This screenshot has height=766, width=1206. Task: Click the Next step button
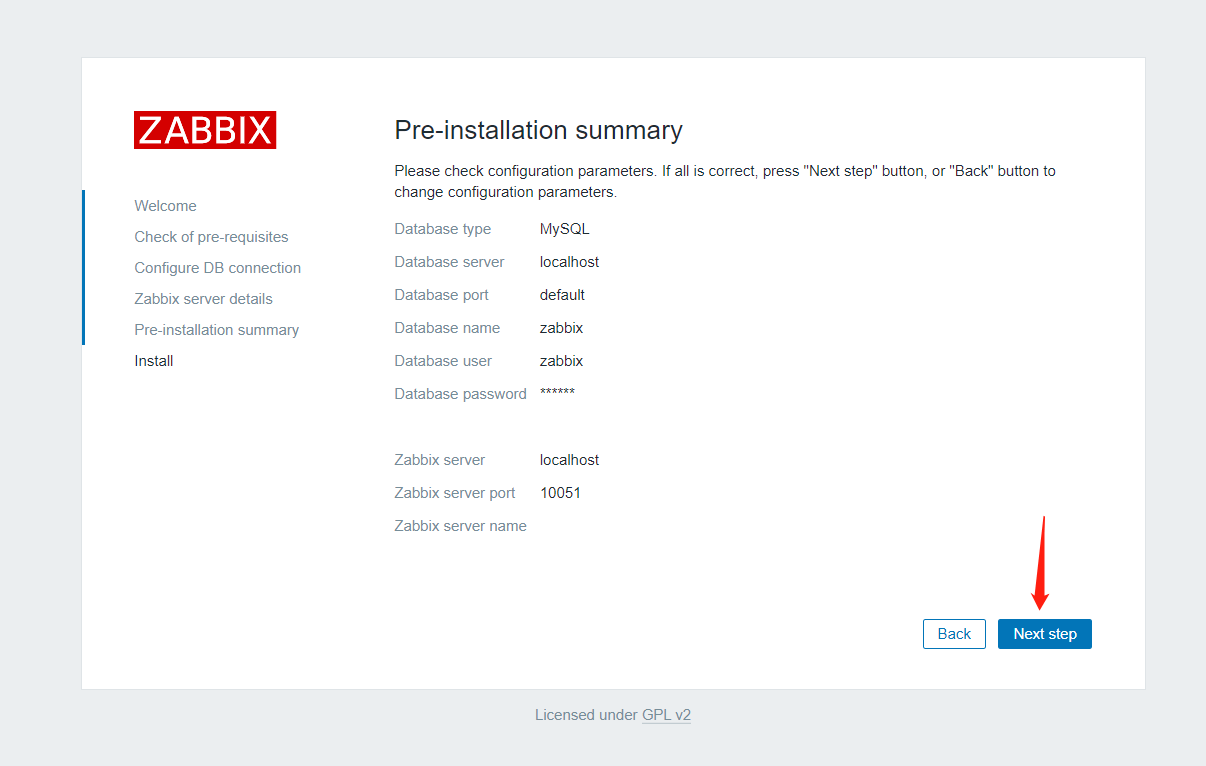1045,634
